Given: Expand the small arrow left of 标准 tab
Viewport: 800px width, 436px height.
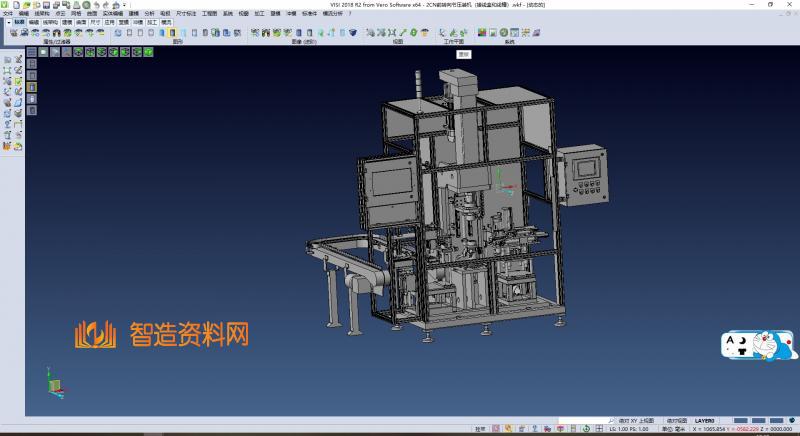Looking at the screenshot, I should click(7, 21).
